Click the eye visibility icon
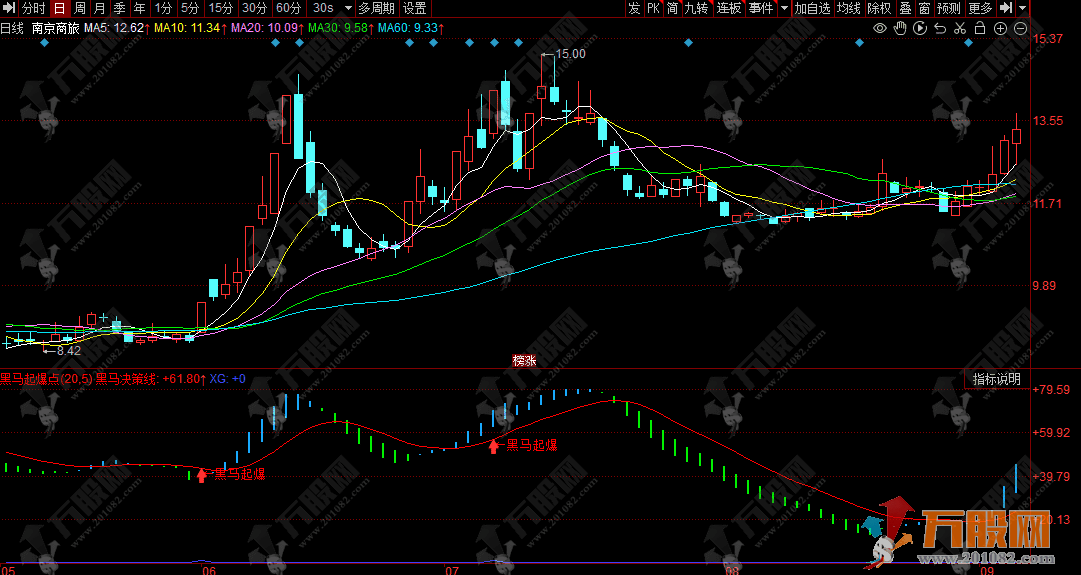 coord(879,28)
